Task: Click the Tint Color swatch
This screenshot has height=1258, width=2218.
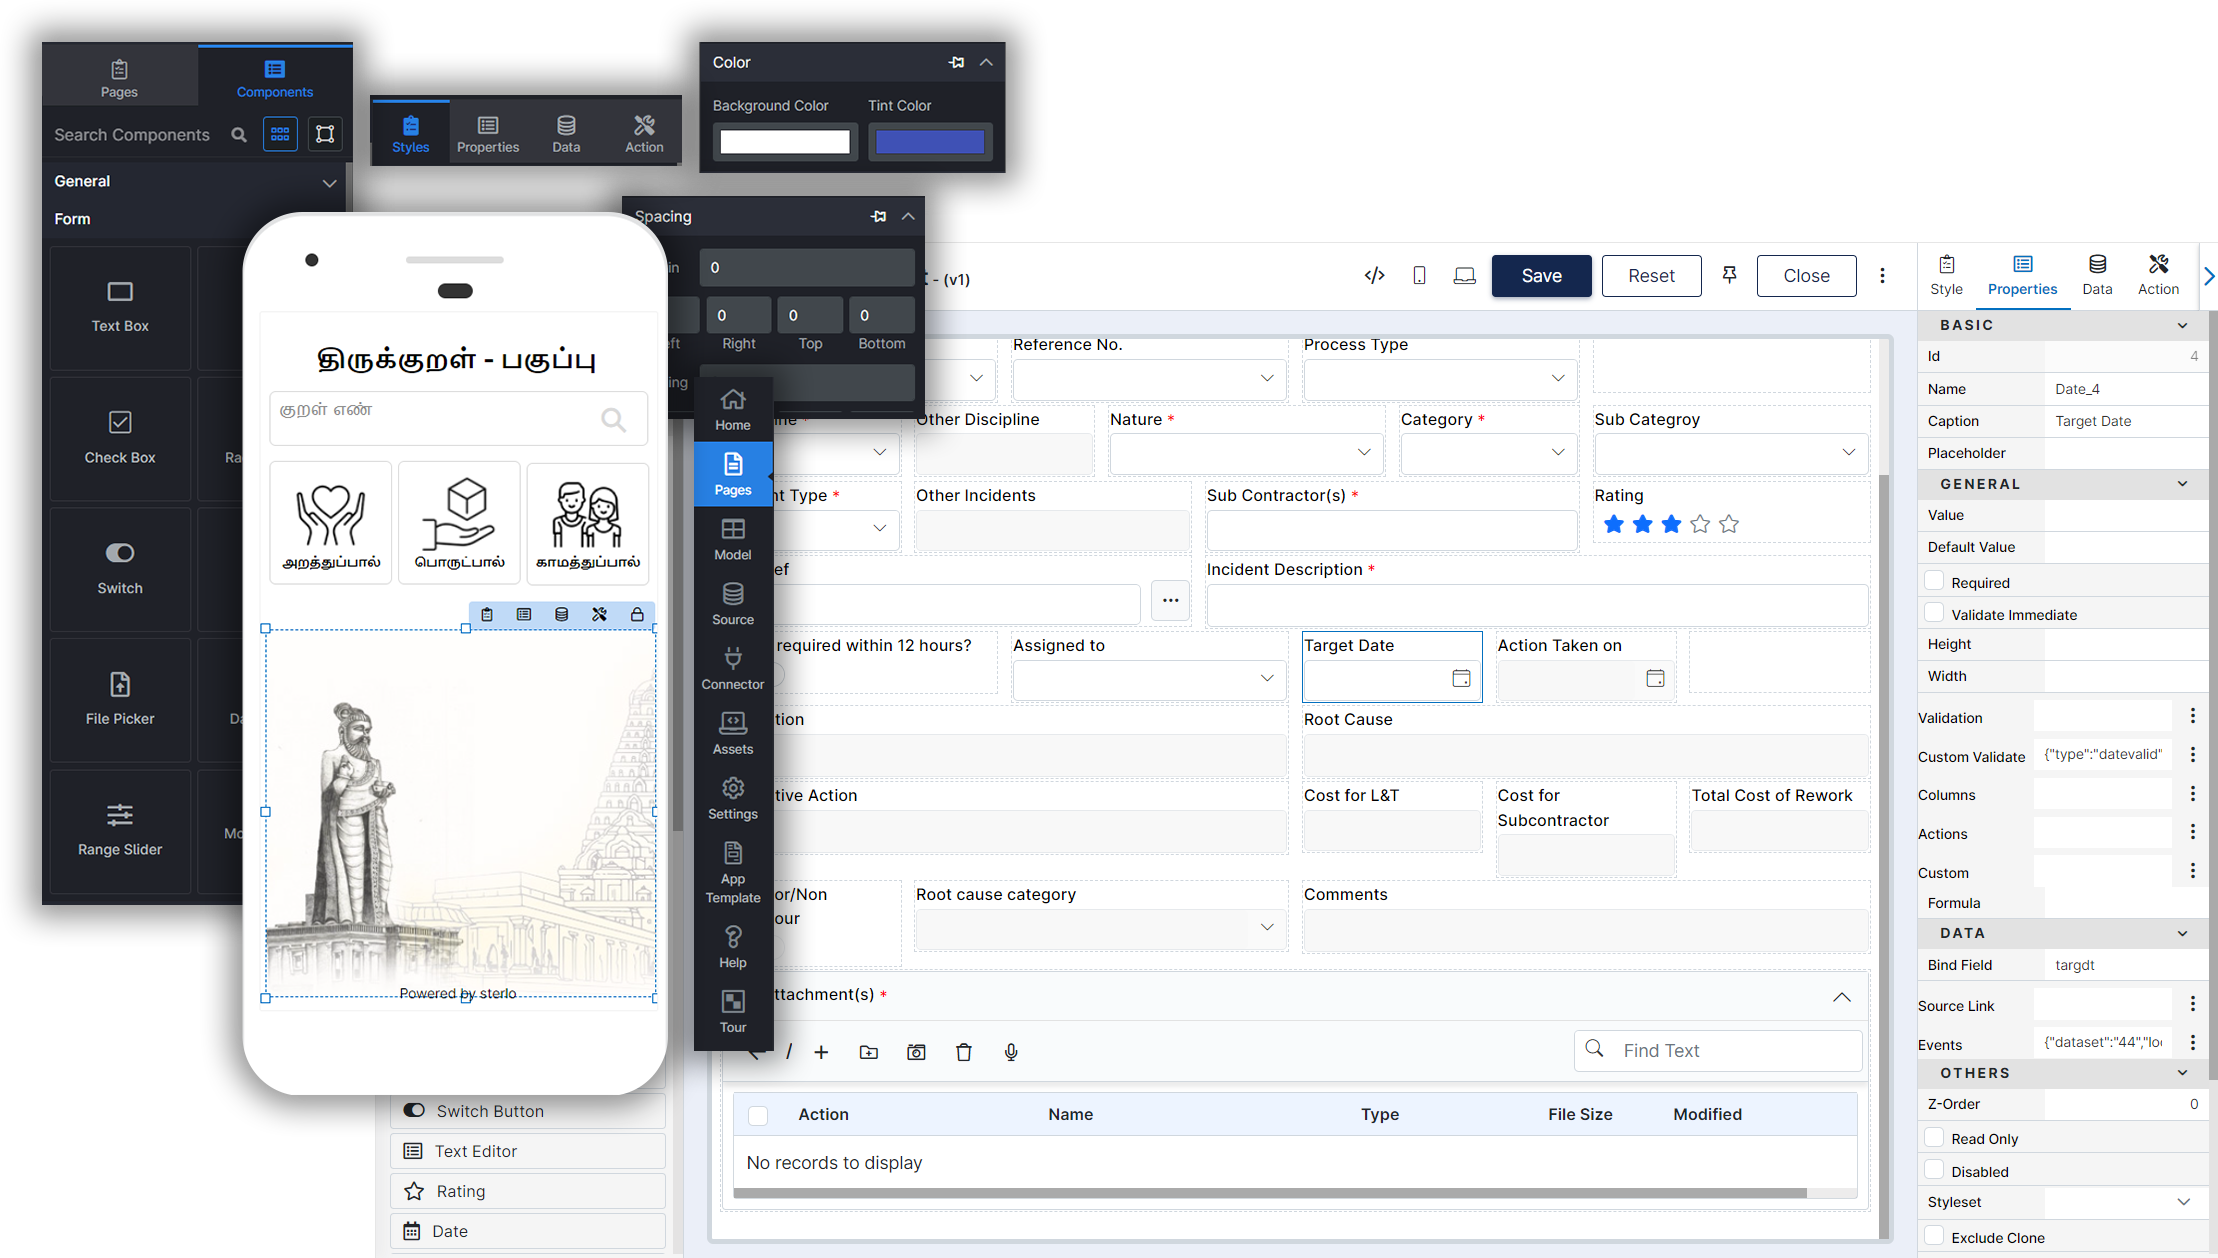Action: point(929,142)
